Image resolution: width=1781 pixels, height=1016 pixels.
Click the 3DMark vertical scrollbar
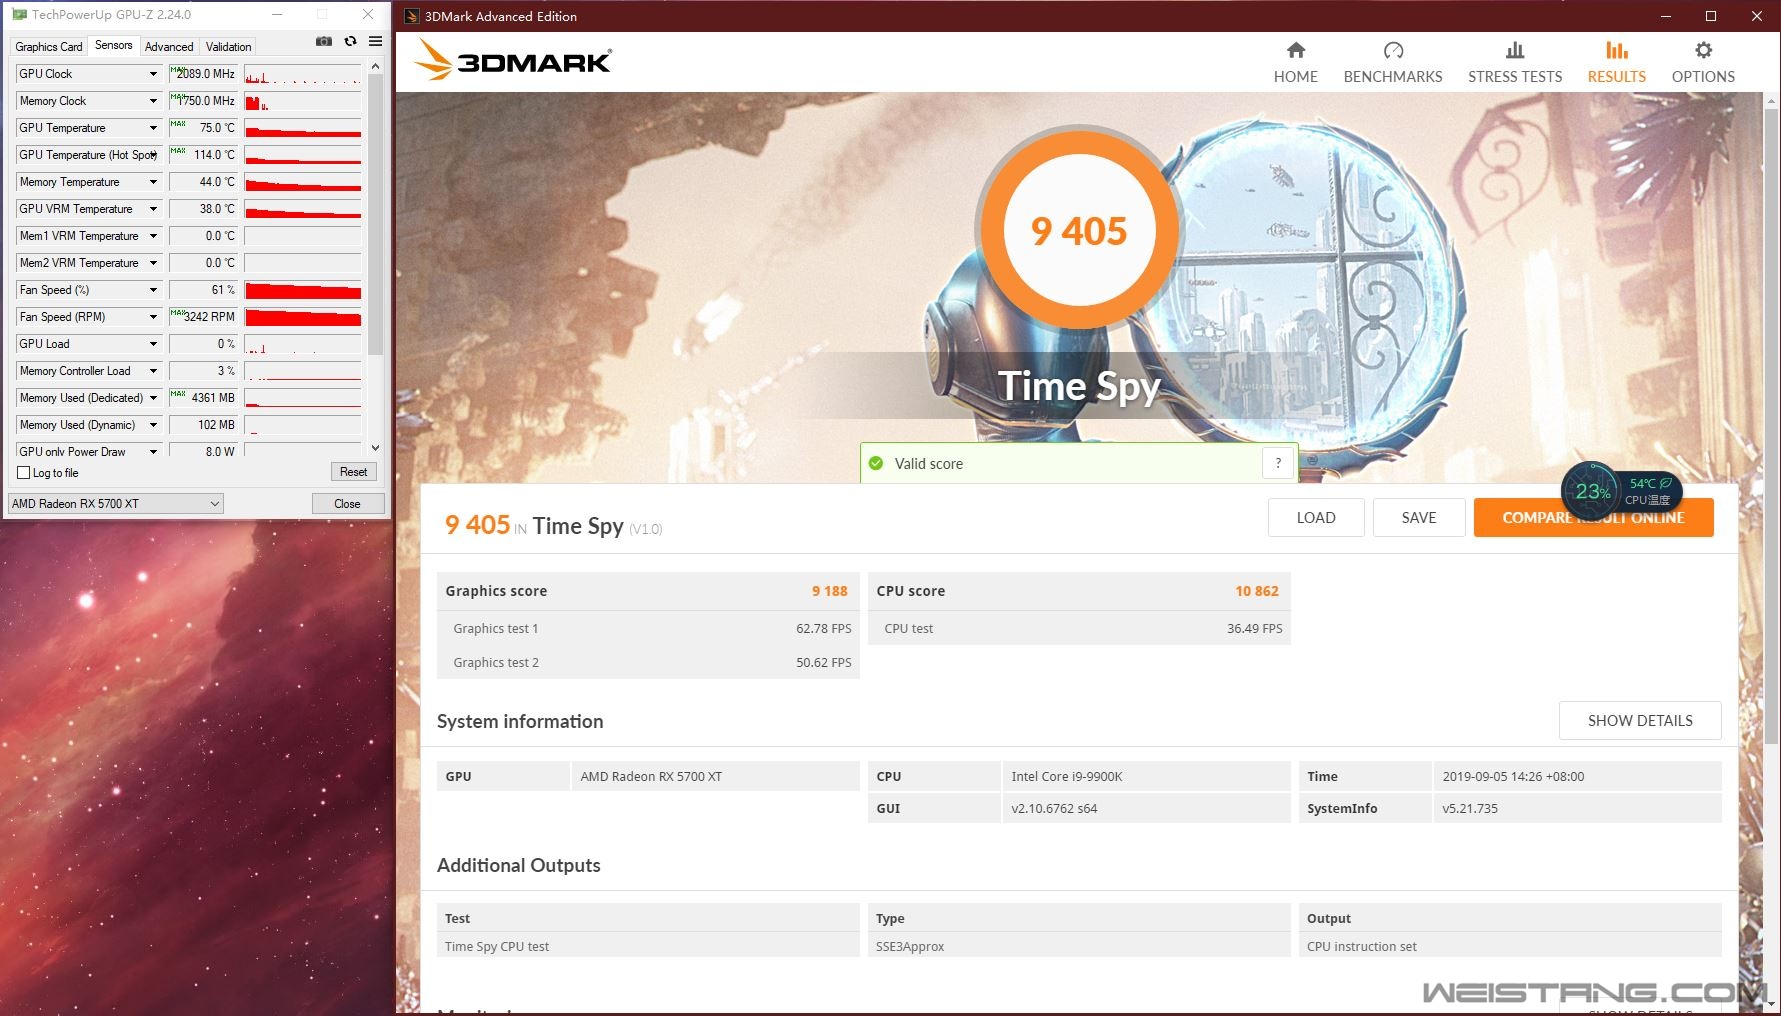tap(1771, 425)
